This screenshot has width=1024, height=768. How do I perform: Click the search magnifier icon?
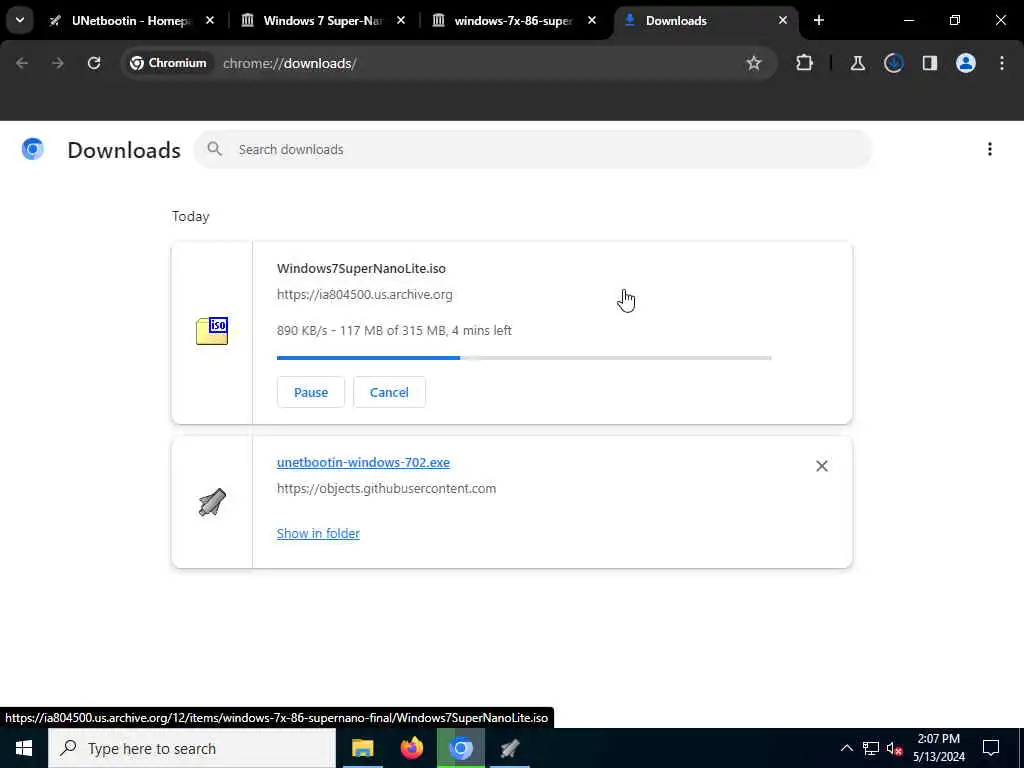point(214,150)
